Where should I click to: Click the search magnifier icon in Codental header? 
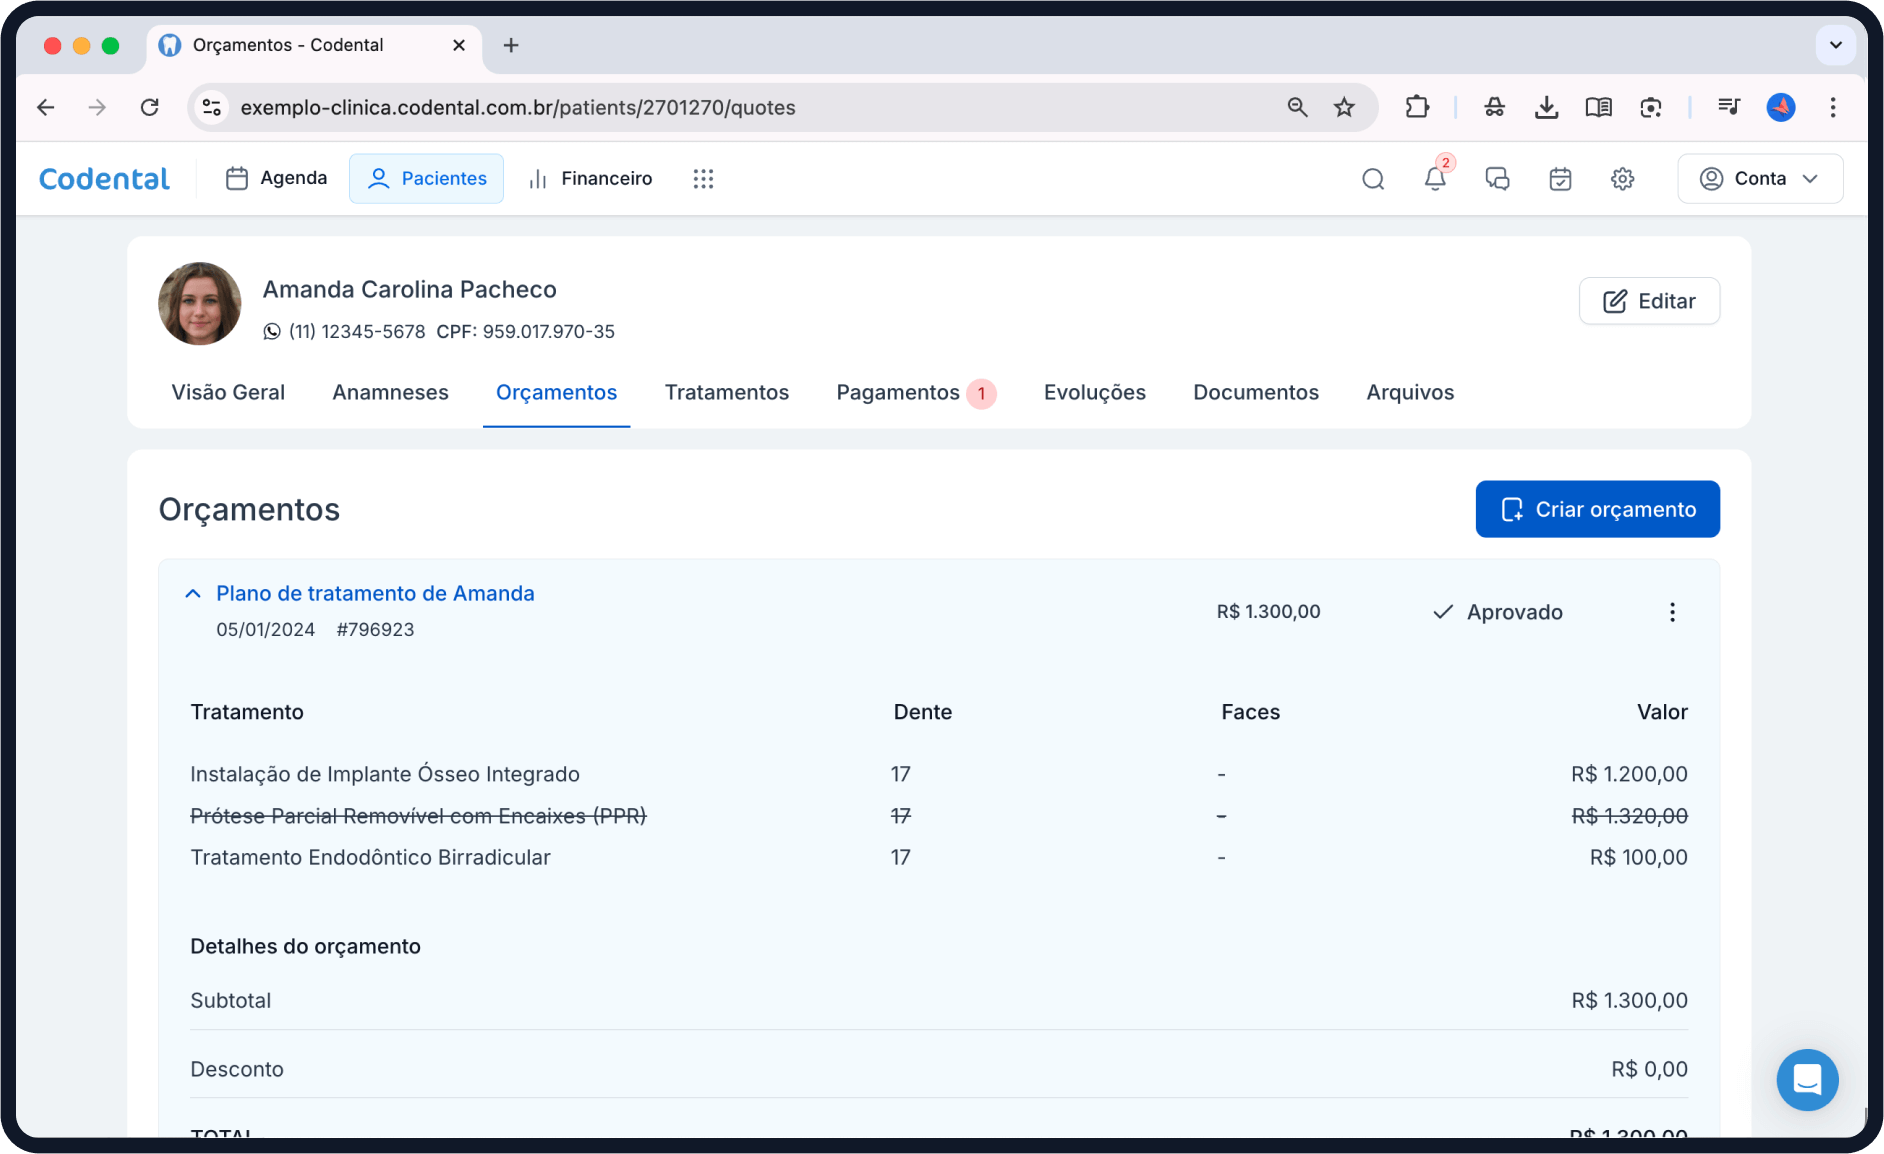(x=1373, y=179)
